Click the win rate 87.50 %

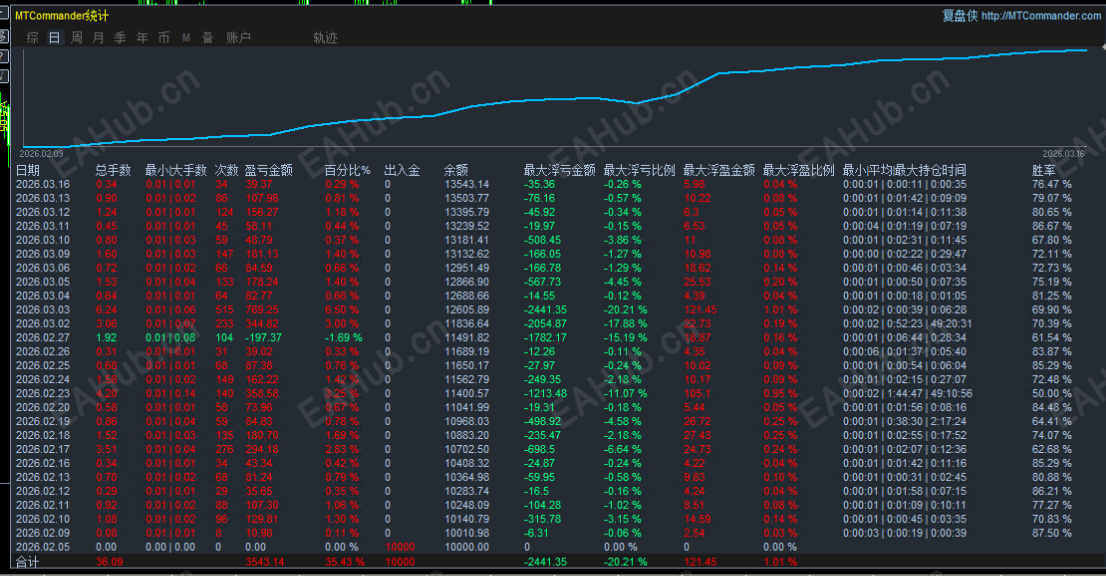click(x=1052, y=533)
